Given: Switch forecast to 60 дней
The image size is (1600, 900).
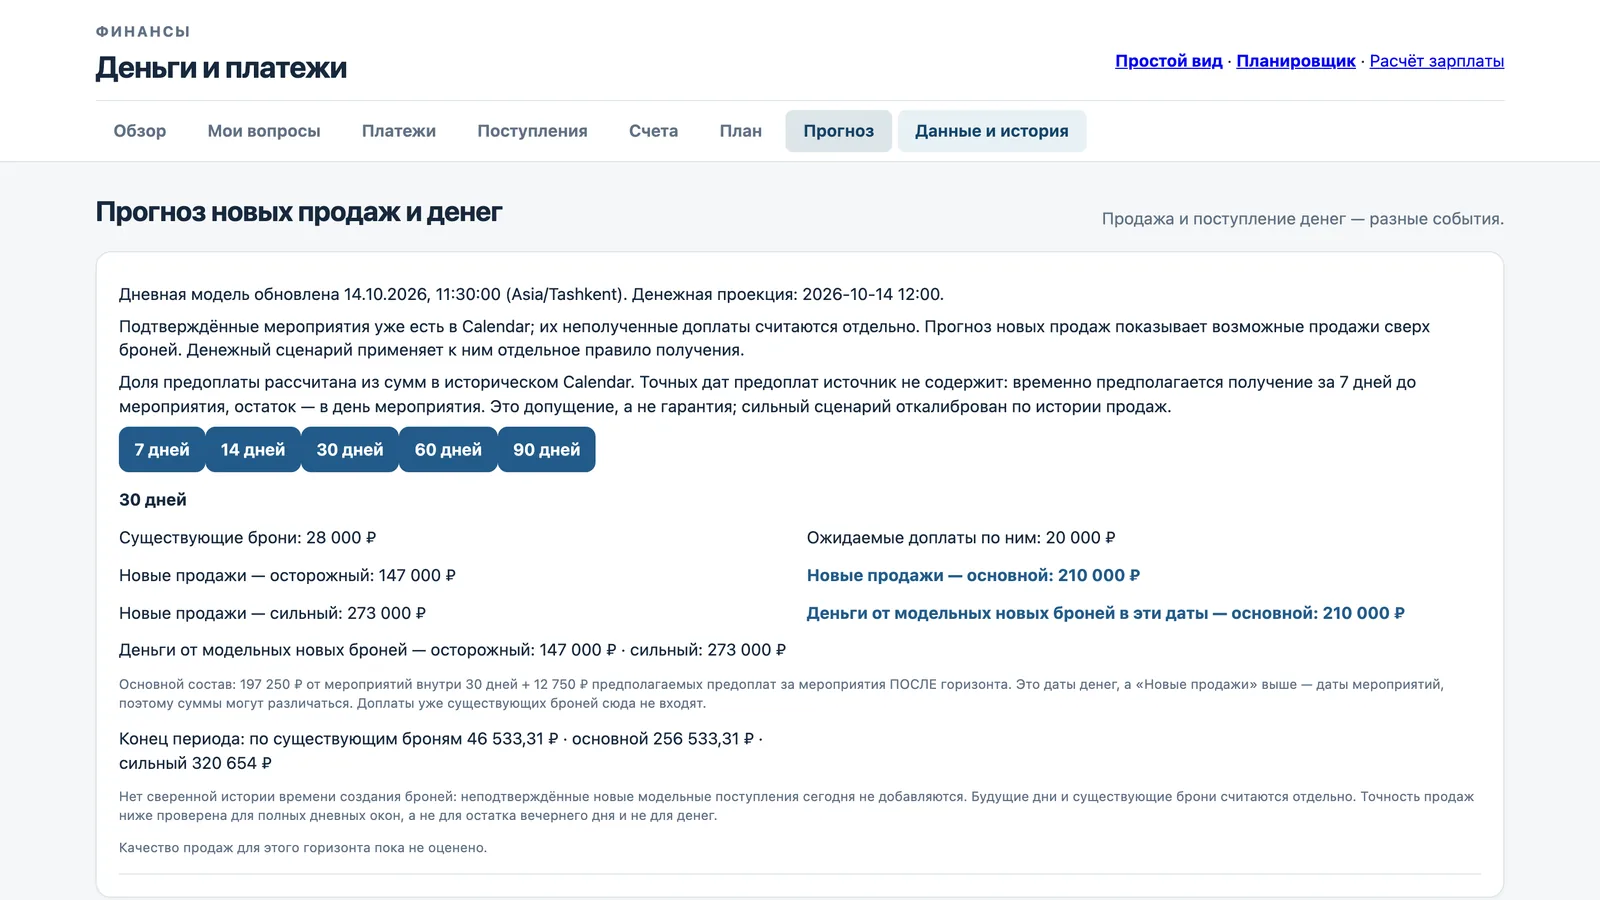Looking at the screenshot, I should (448, 450).
